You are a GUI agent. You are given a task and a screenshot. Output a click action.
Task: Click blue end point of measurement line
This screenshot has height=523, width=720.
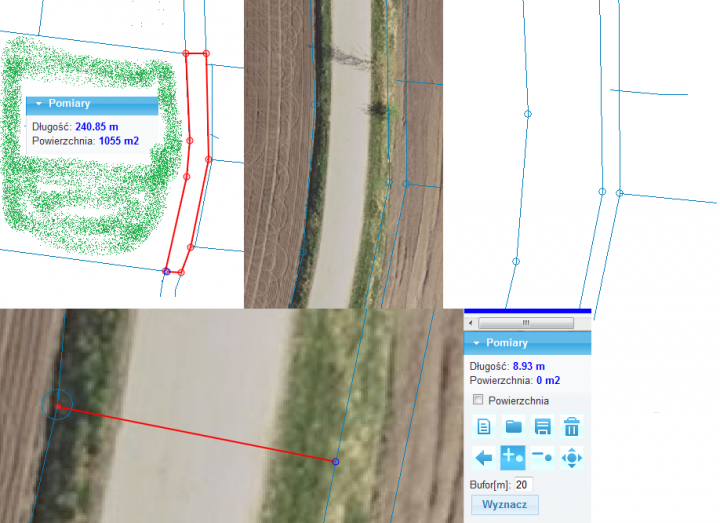click(x=335, y=461)
